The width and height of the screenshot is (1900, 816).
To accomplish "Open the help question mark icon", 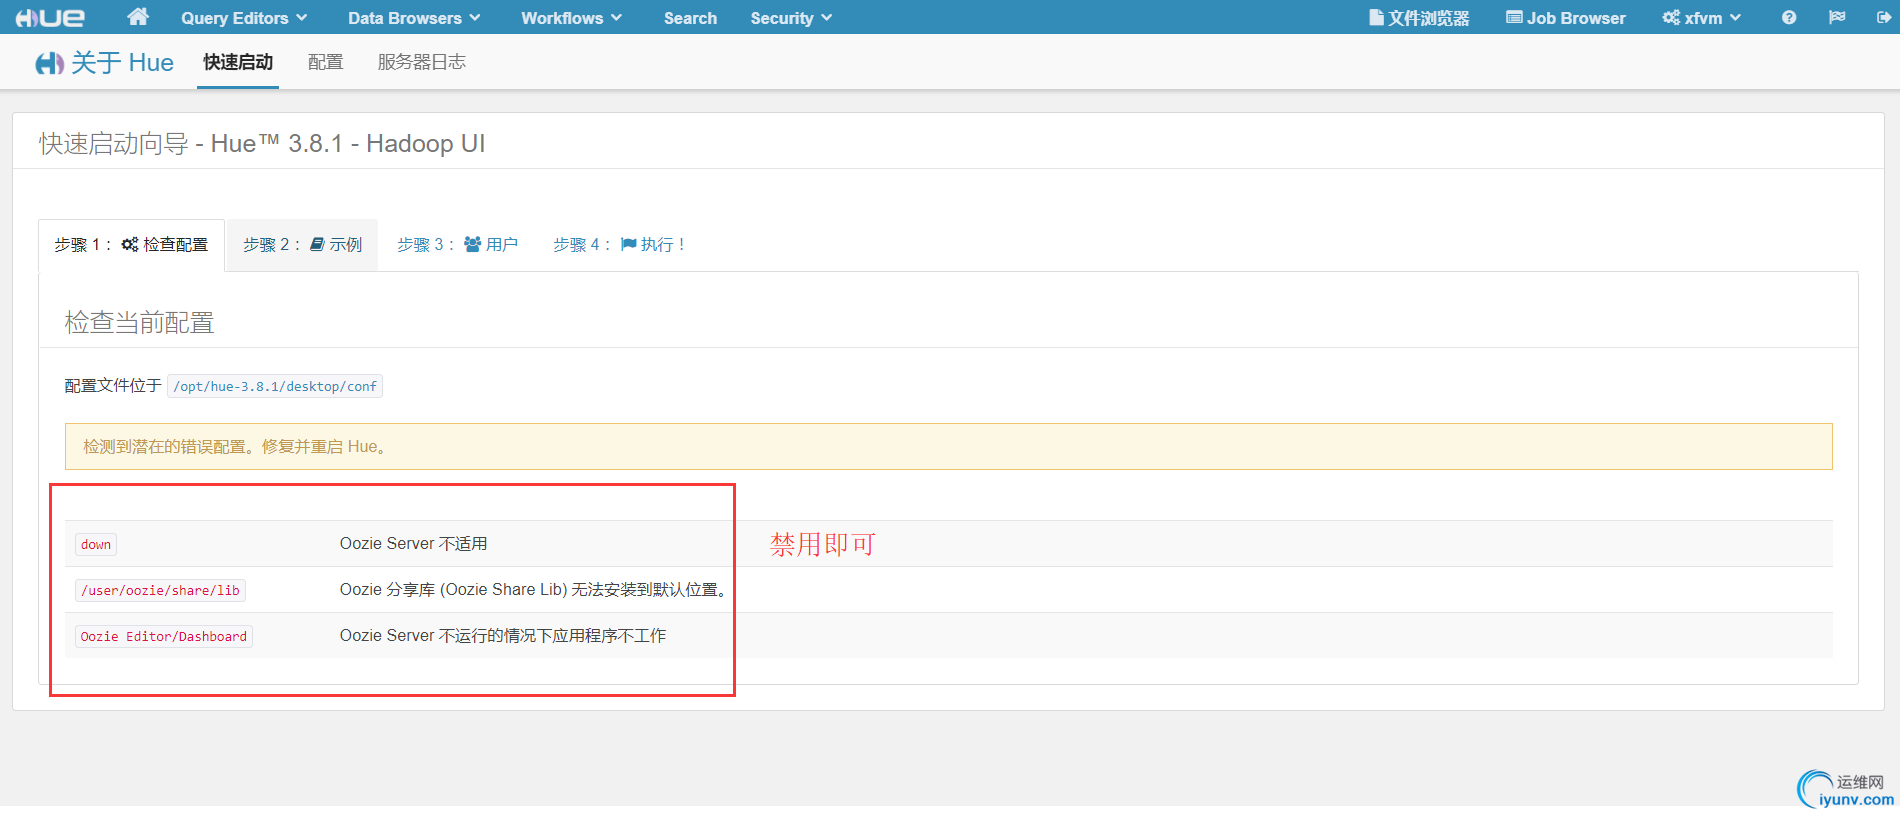I will (1789, 18).
